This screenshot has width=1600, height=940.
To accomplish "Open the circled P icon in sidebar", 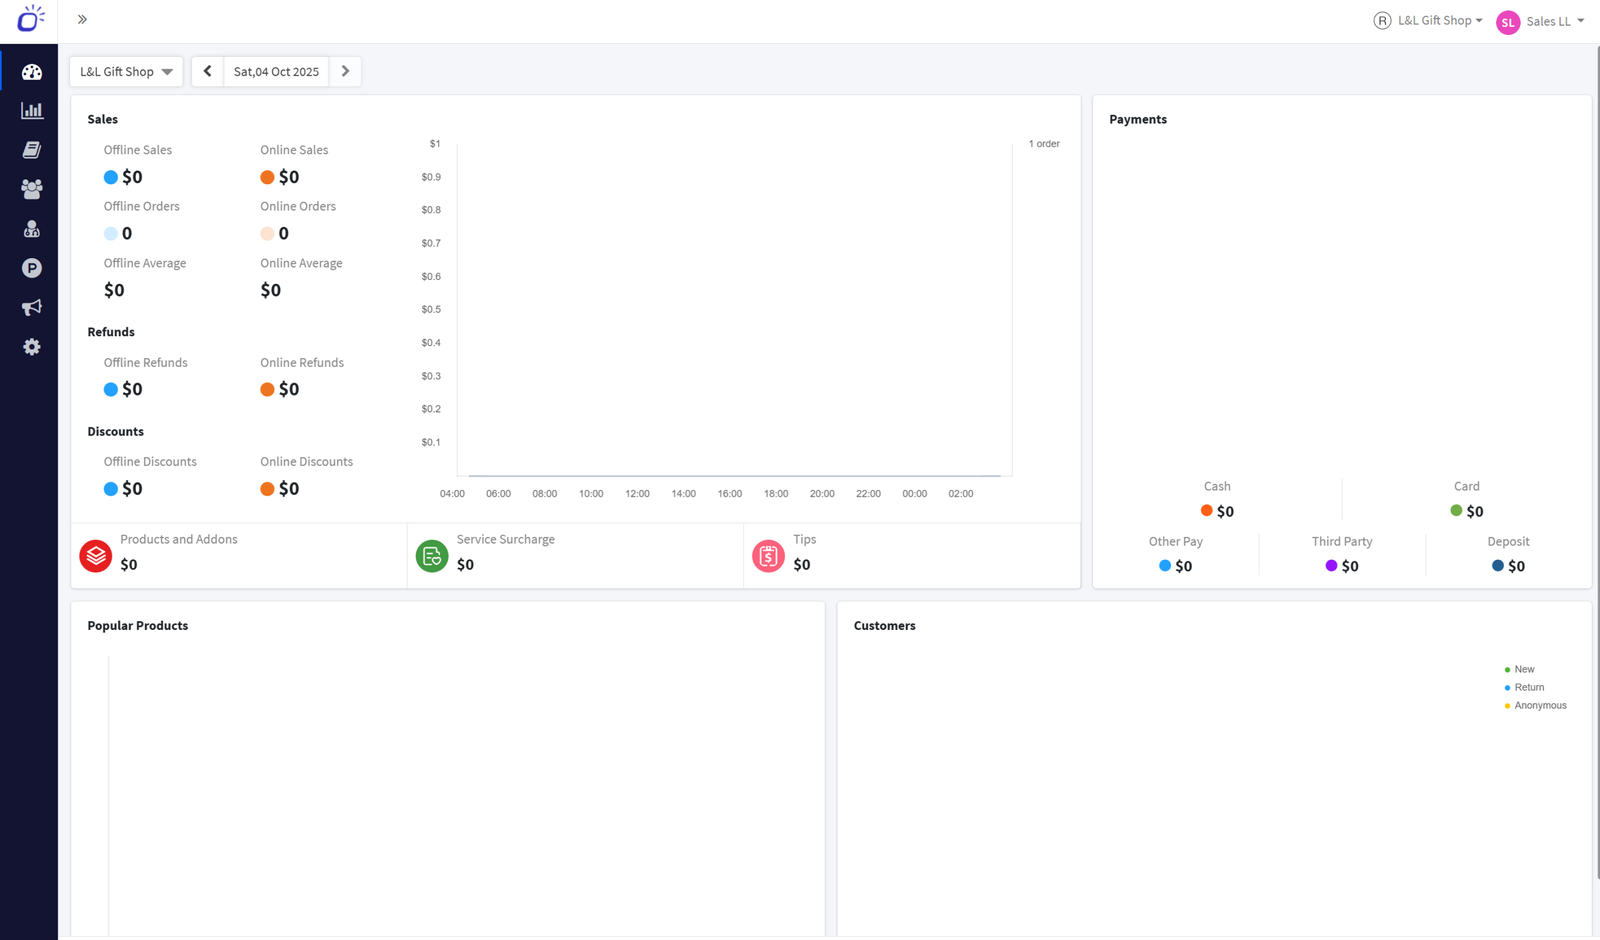I will (x=32, y=268).
